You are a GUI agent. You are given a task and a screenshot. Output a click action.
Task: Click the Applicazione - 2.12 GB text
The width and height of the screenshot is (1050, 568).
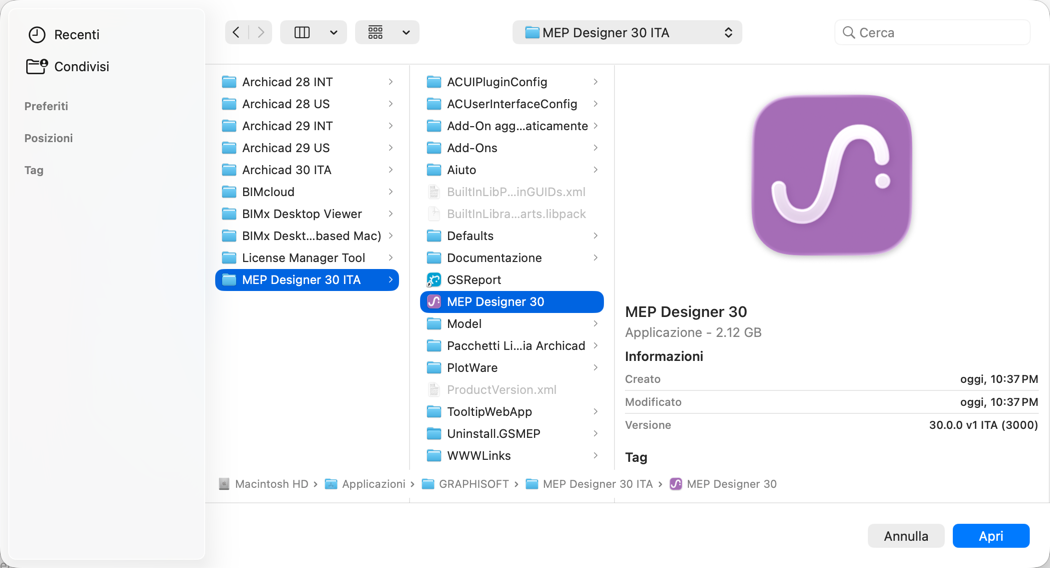click(x=693, y=332)
